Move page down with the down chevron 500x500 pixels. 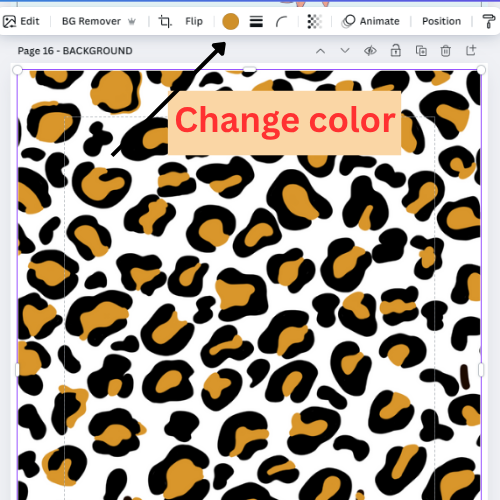pyautogui.click(x=345, y=51)
